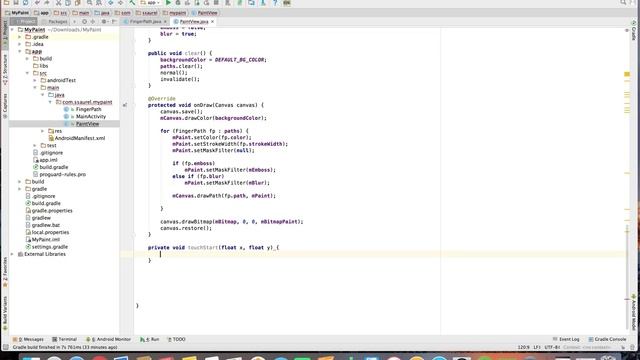Click the override gutter icon beside onDraw
Image resolution: width=640 pixels, height=360 pixels.
(x=125, y=105)
